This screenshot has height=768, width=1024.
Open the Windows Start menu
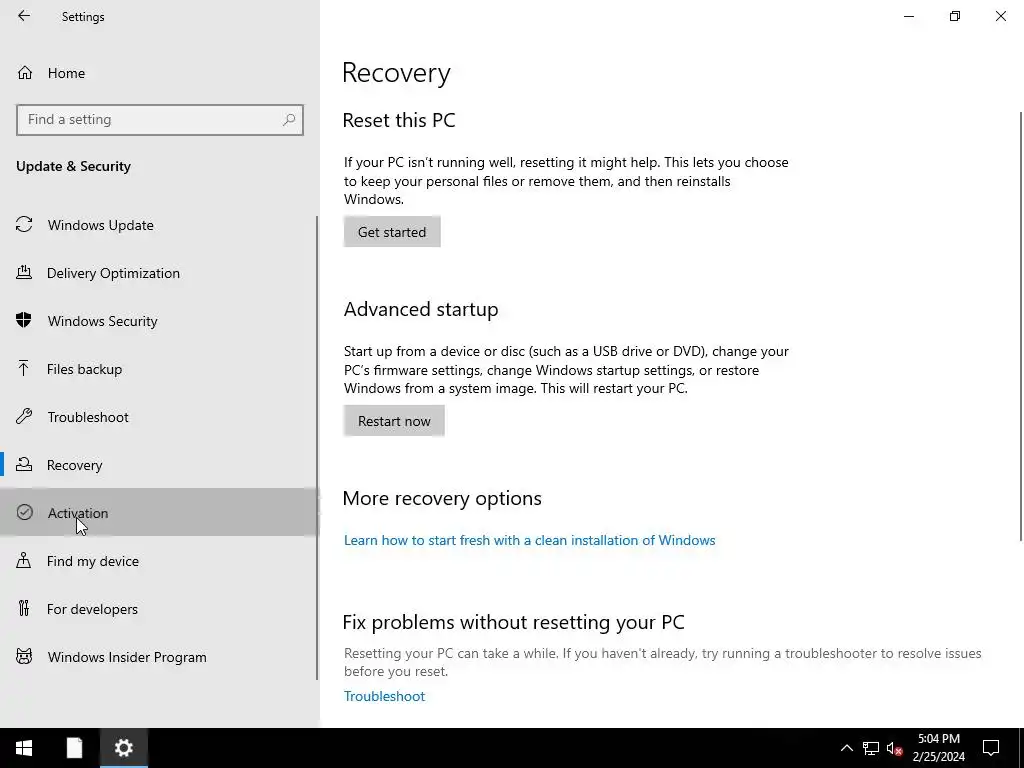coord(24,748)
